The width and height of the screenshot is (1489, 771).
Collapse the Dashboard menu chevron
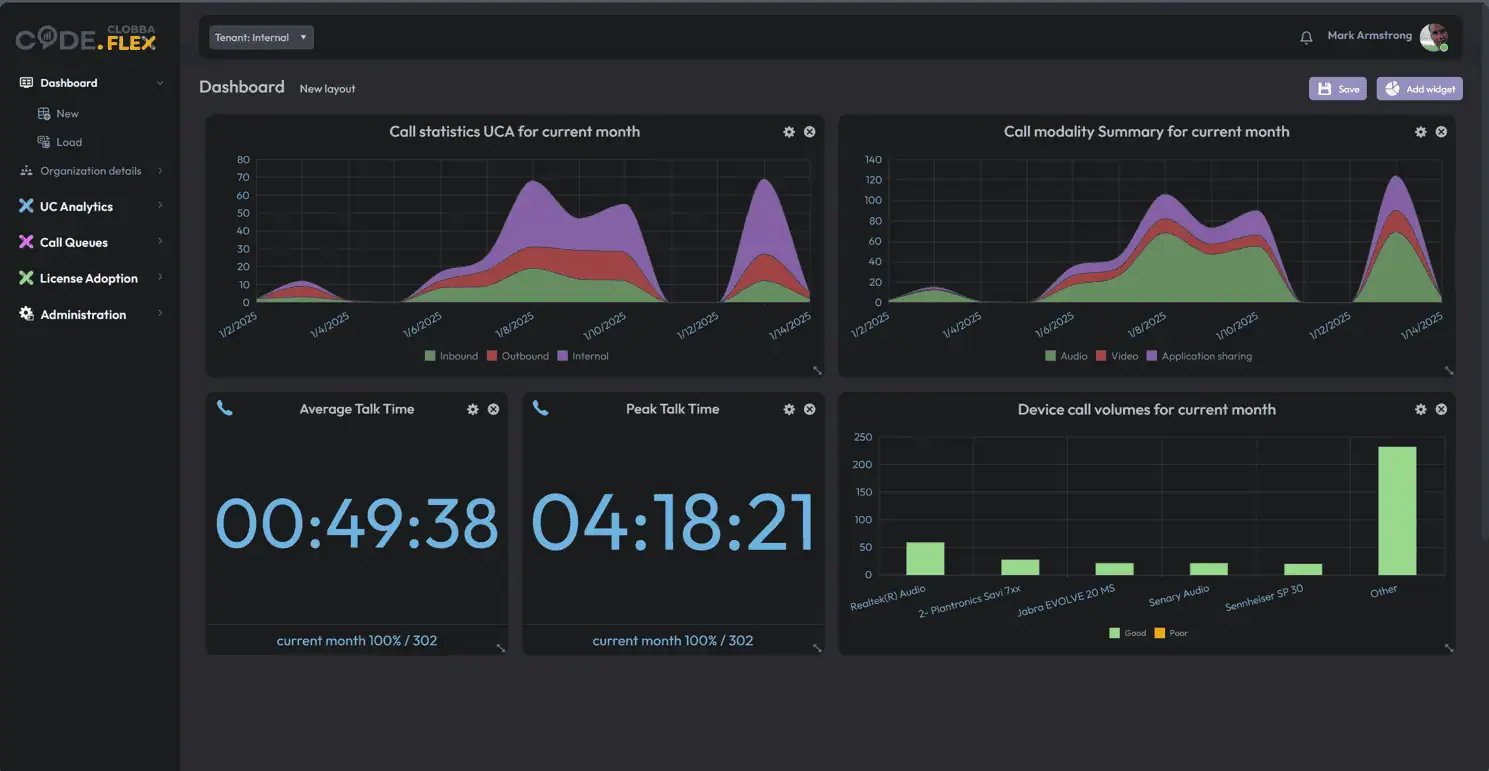pos(160,83)
